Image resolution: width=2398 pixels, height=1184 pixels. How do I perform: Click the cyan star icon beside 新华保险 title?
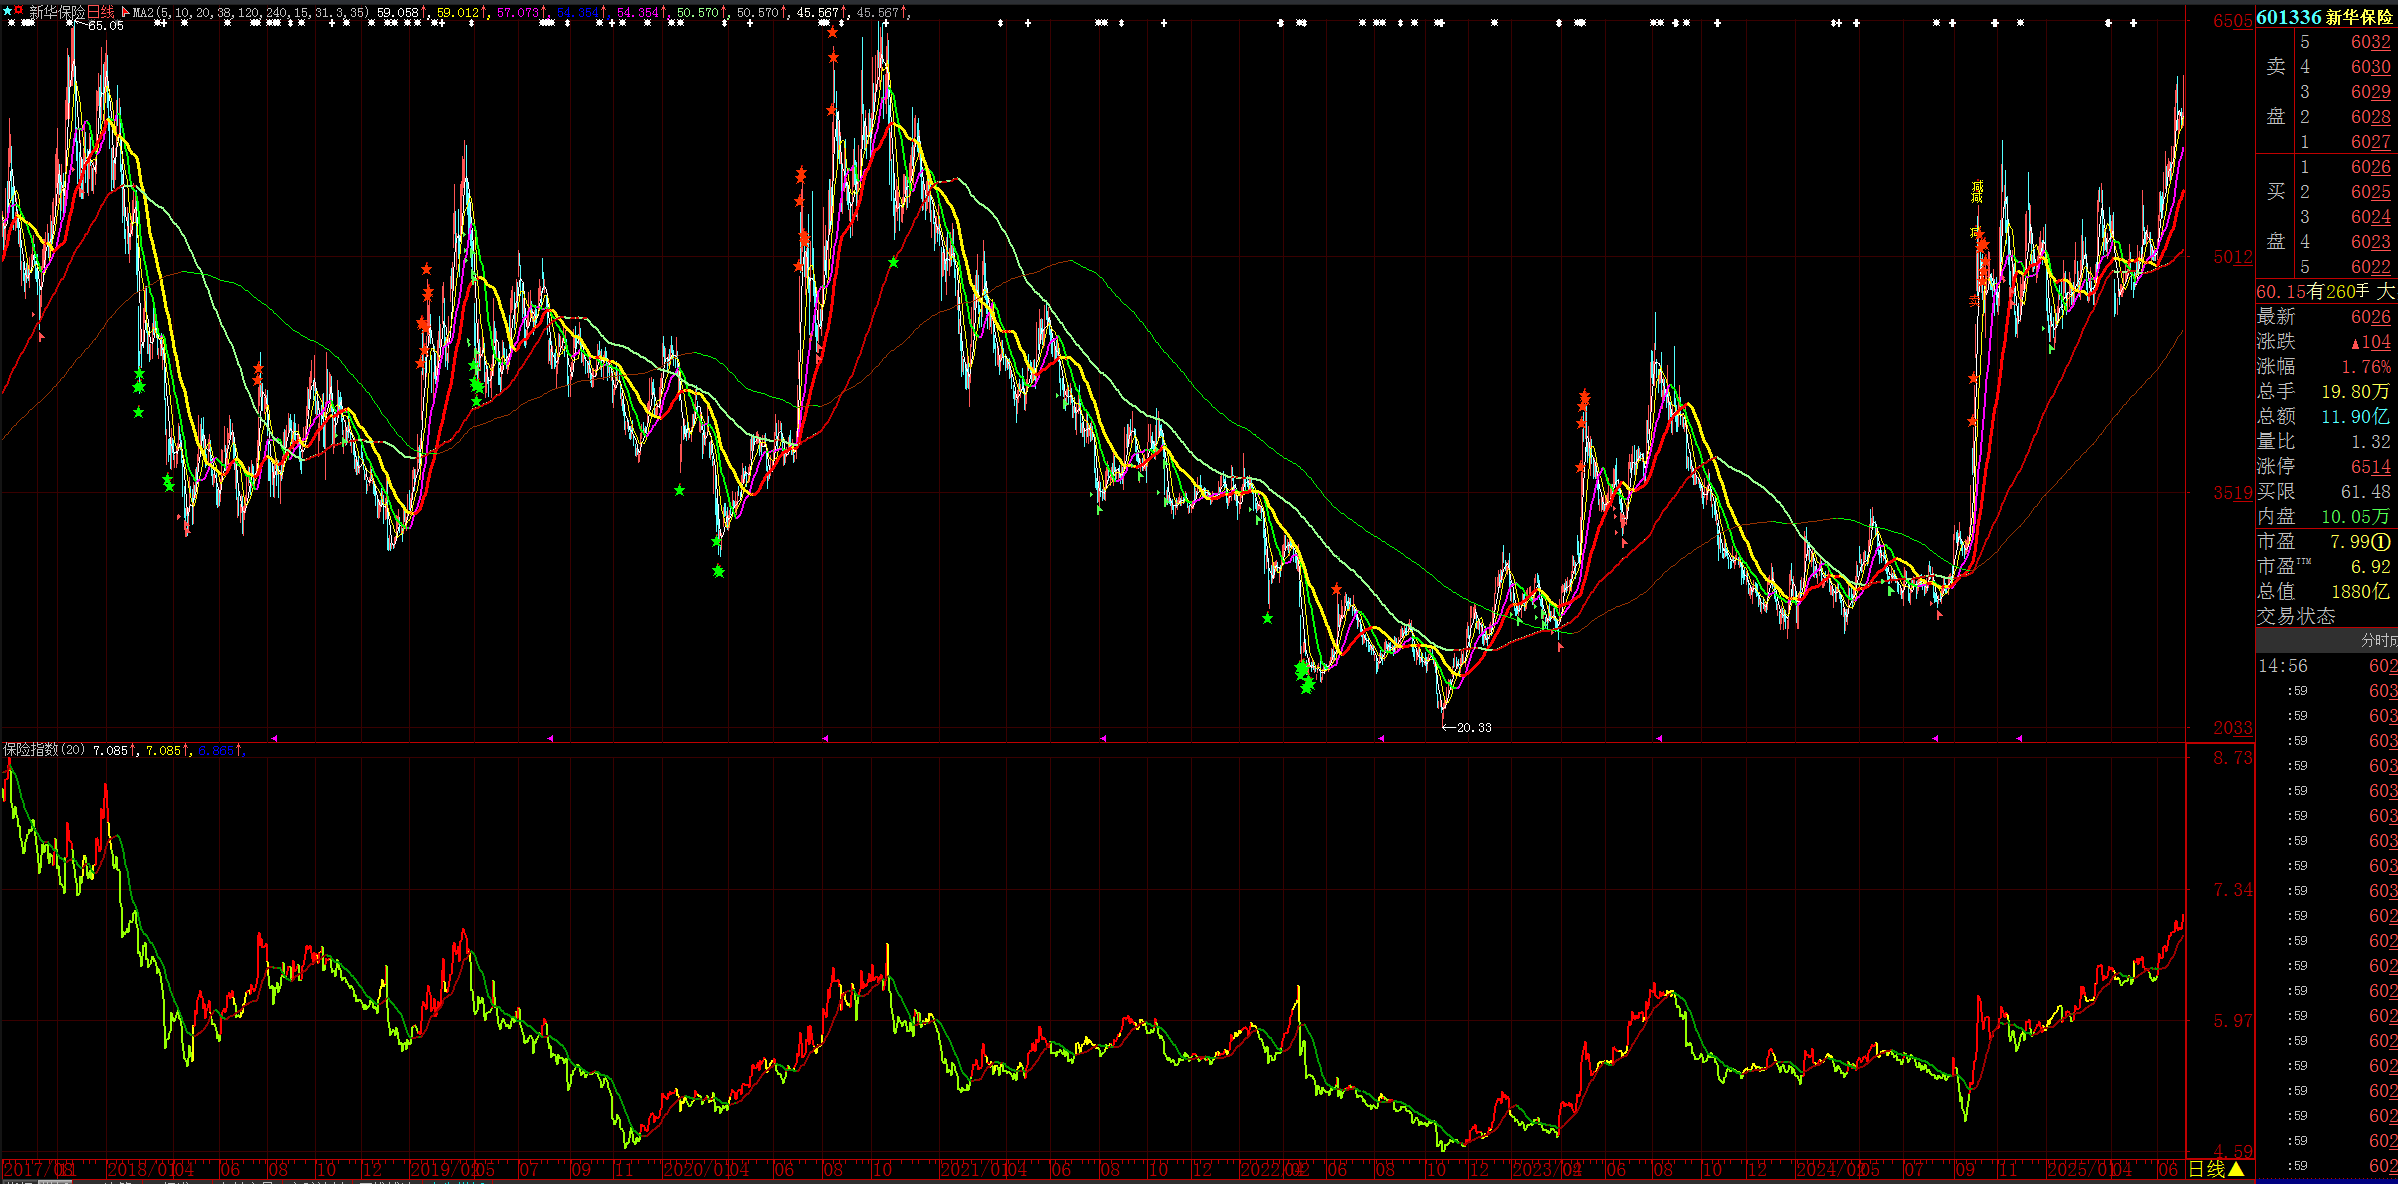tap(7, 11)
